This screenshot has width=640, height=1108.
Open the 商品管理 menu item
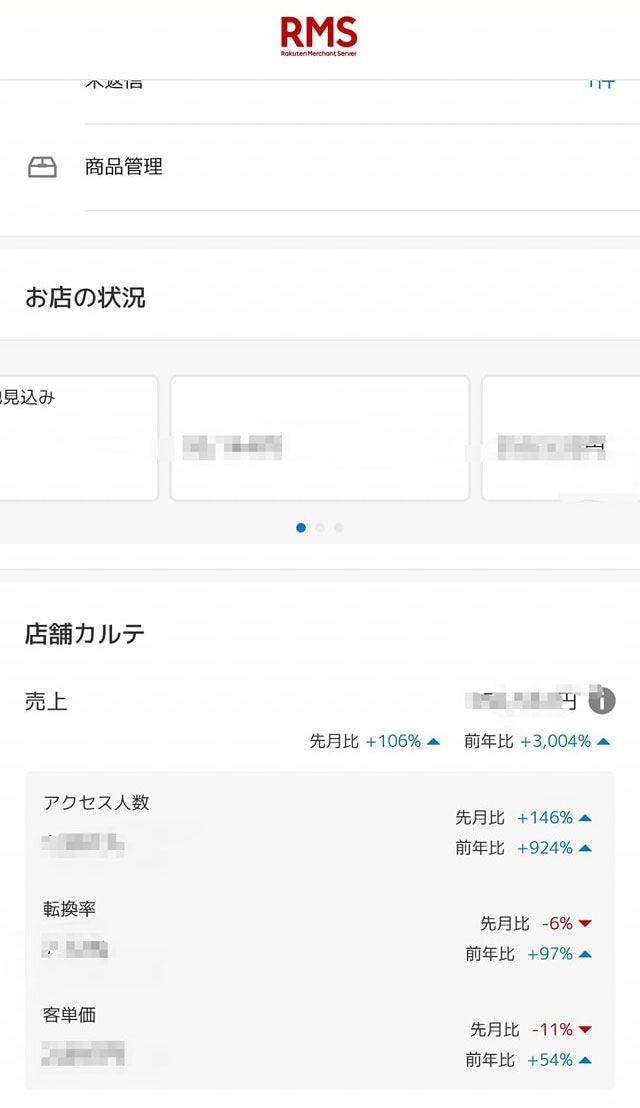tap(124, 167)
